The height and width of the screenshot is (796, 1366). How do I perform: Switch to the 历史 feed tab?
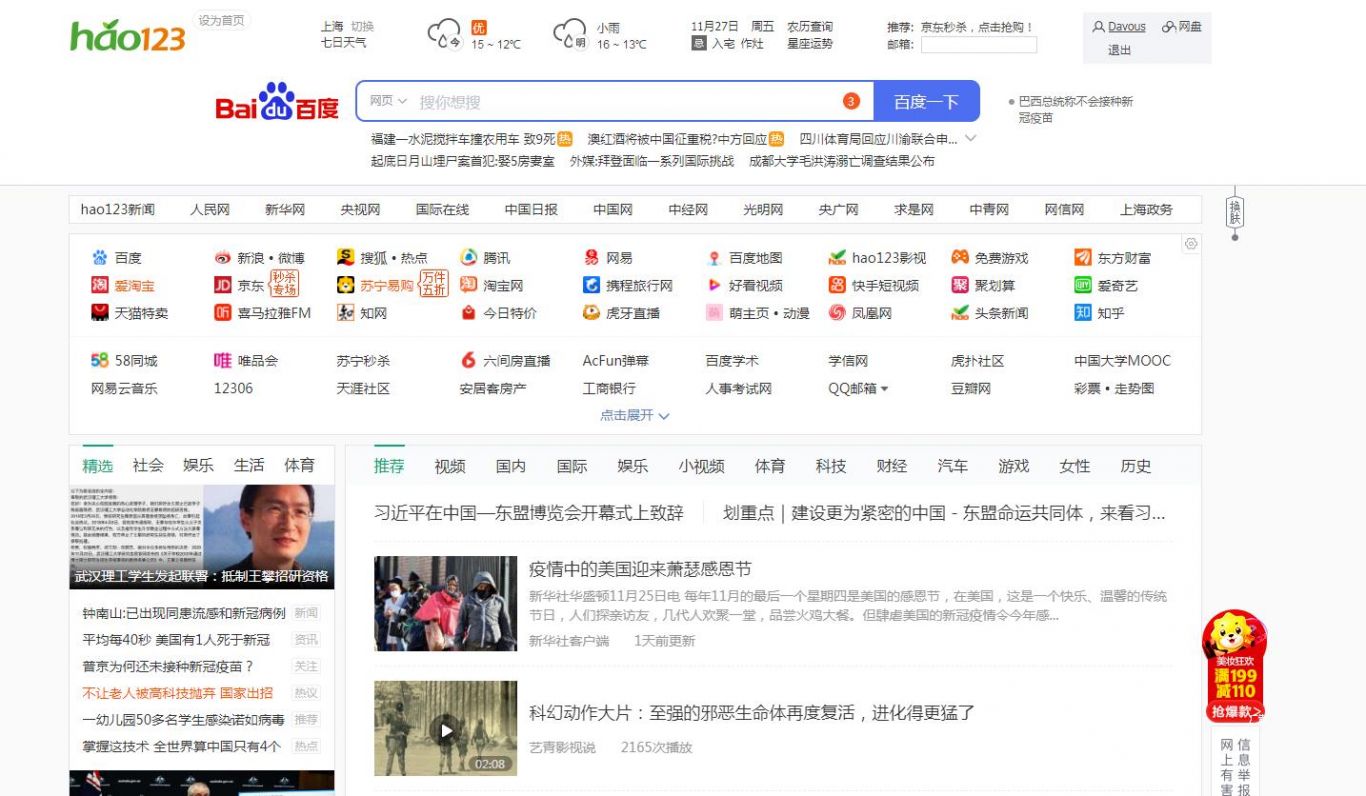[x=1136, y=466]
